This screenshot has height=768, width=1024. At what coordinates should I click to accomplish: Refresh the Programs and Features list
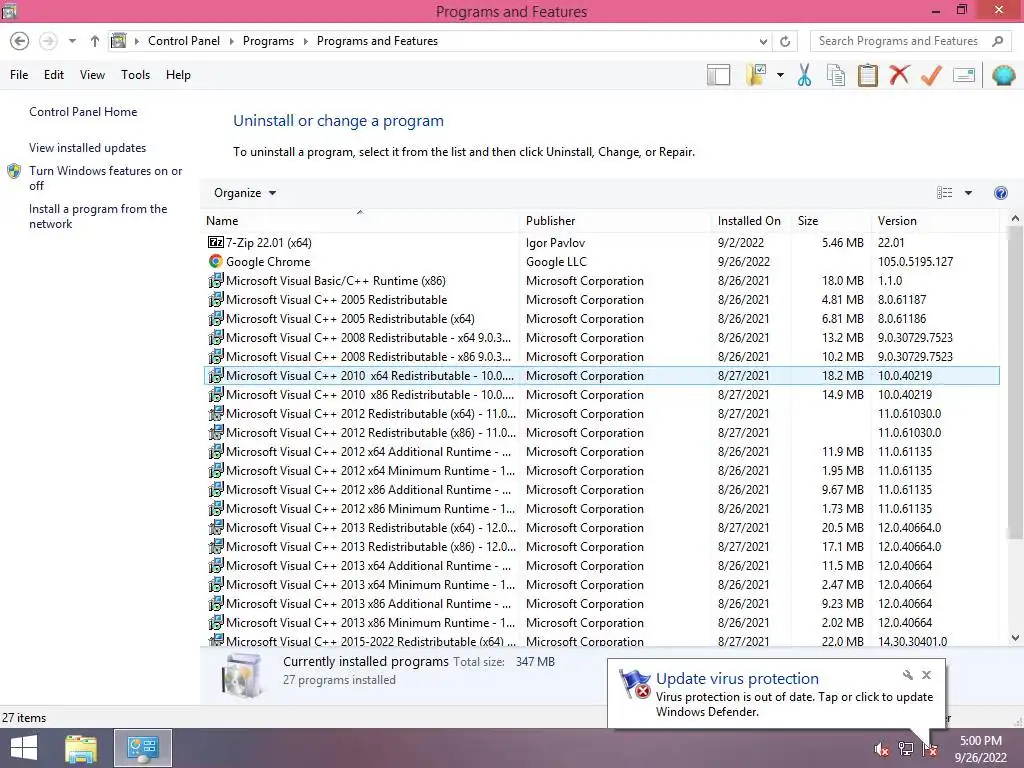(x=785, y=41)
